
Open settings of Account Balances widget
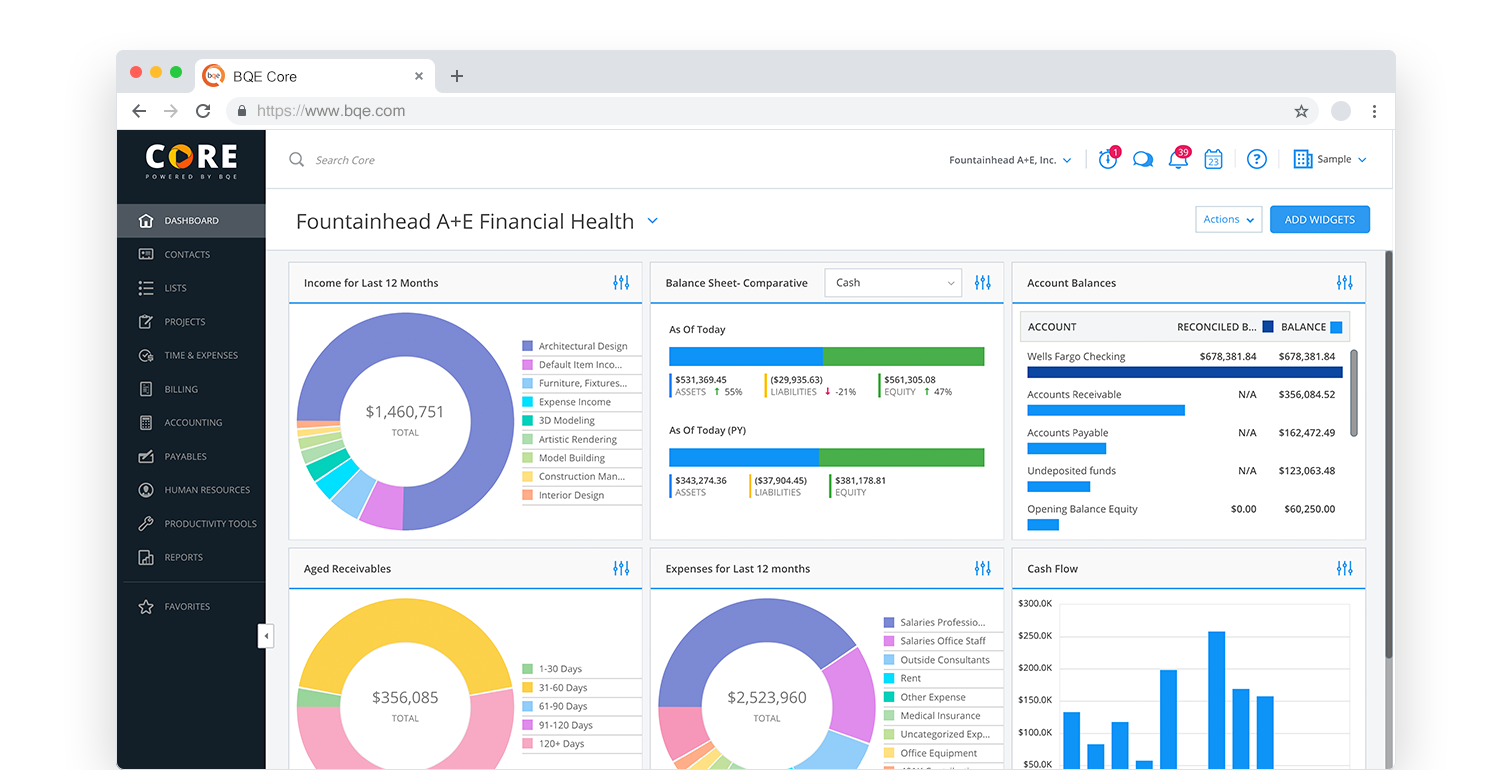click(x=1345, y=283)
